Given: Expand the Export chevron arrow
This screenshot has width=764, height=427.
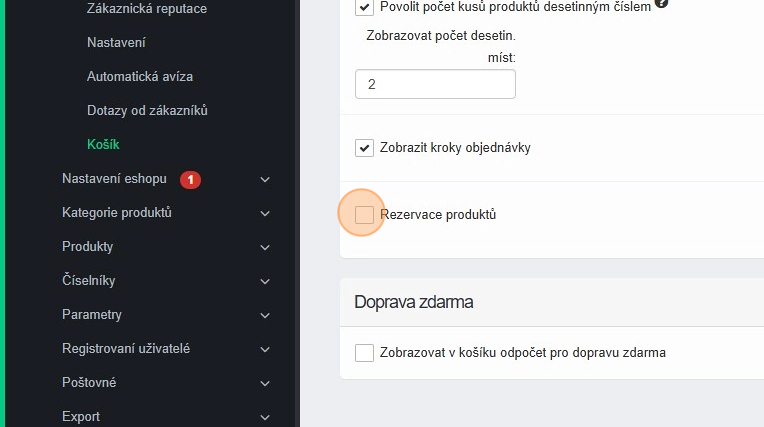Looking at the screenshot, I should [x=265, y=417].
